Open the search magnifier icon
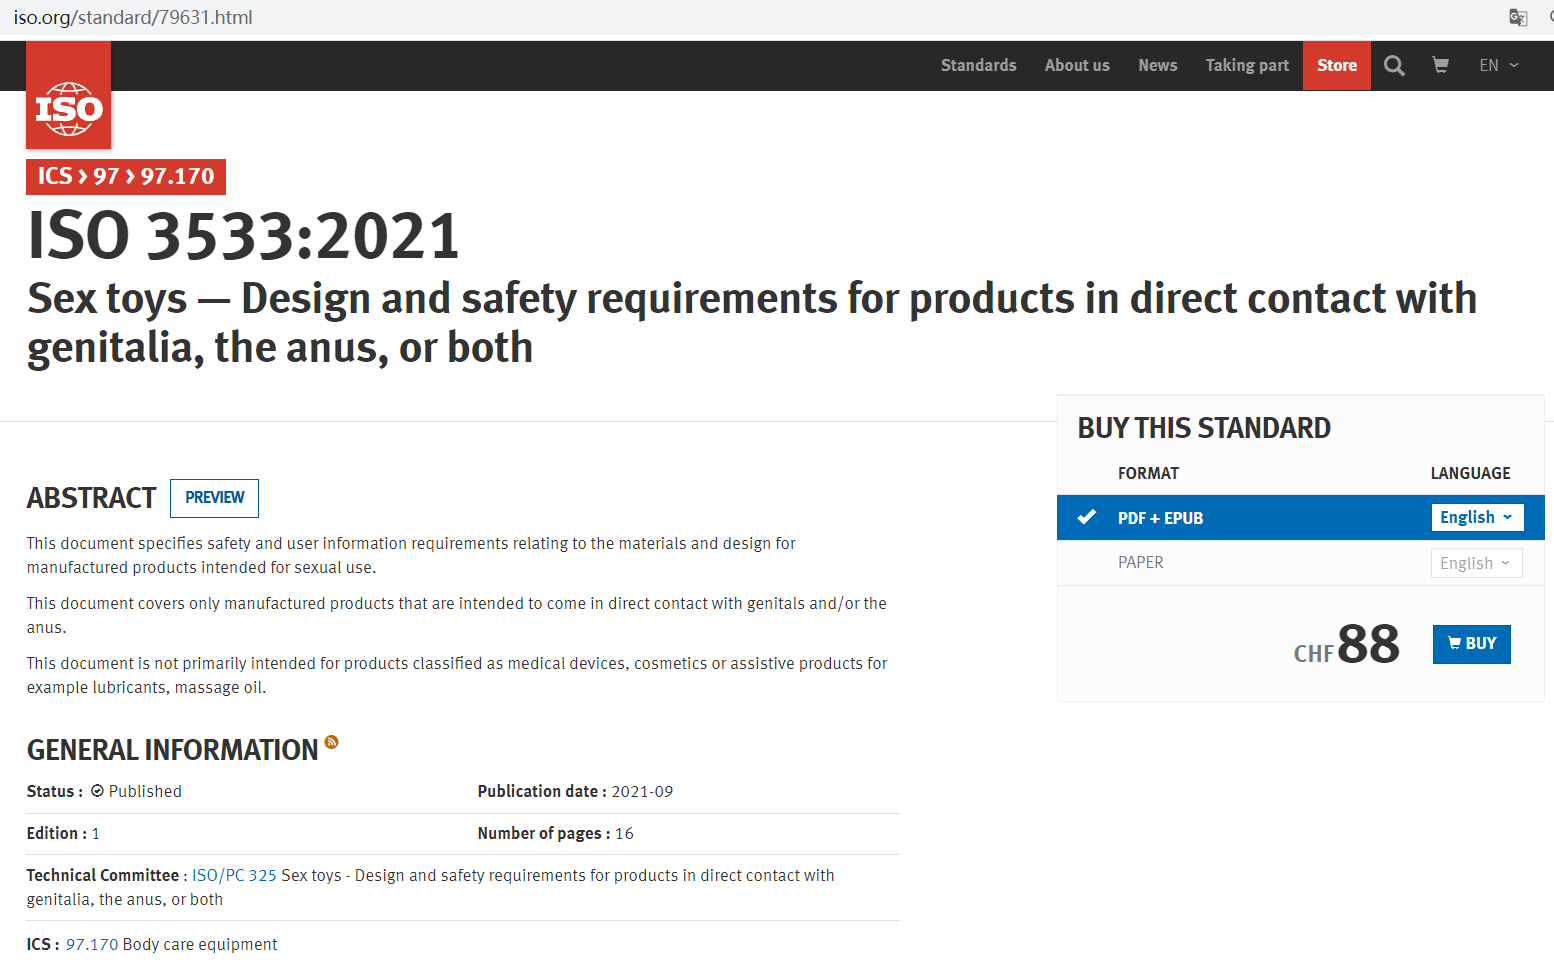The height and width of the screenshot is (980, 1554). (1394, 66)
